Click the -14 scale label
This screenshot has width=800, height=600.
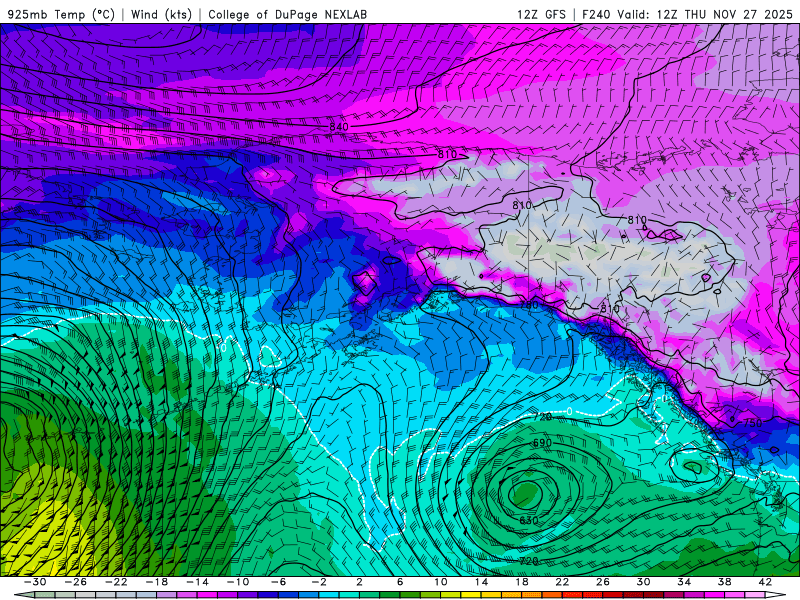tap(197, 582)
